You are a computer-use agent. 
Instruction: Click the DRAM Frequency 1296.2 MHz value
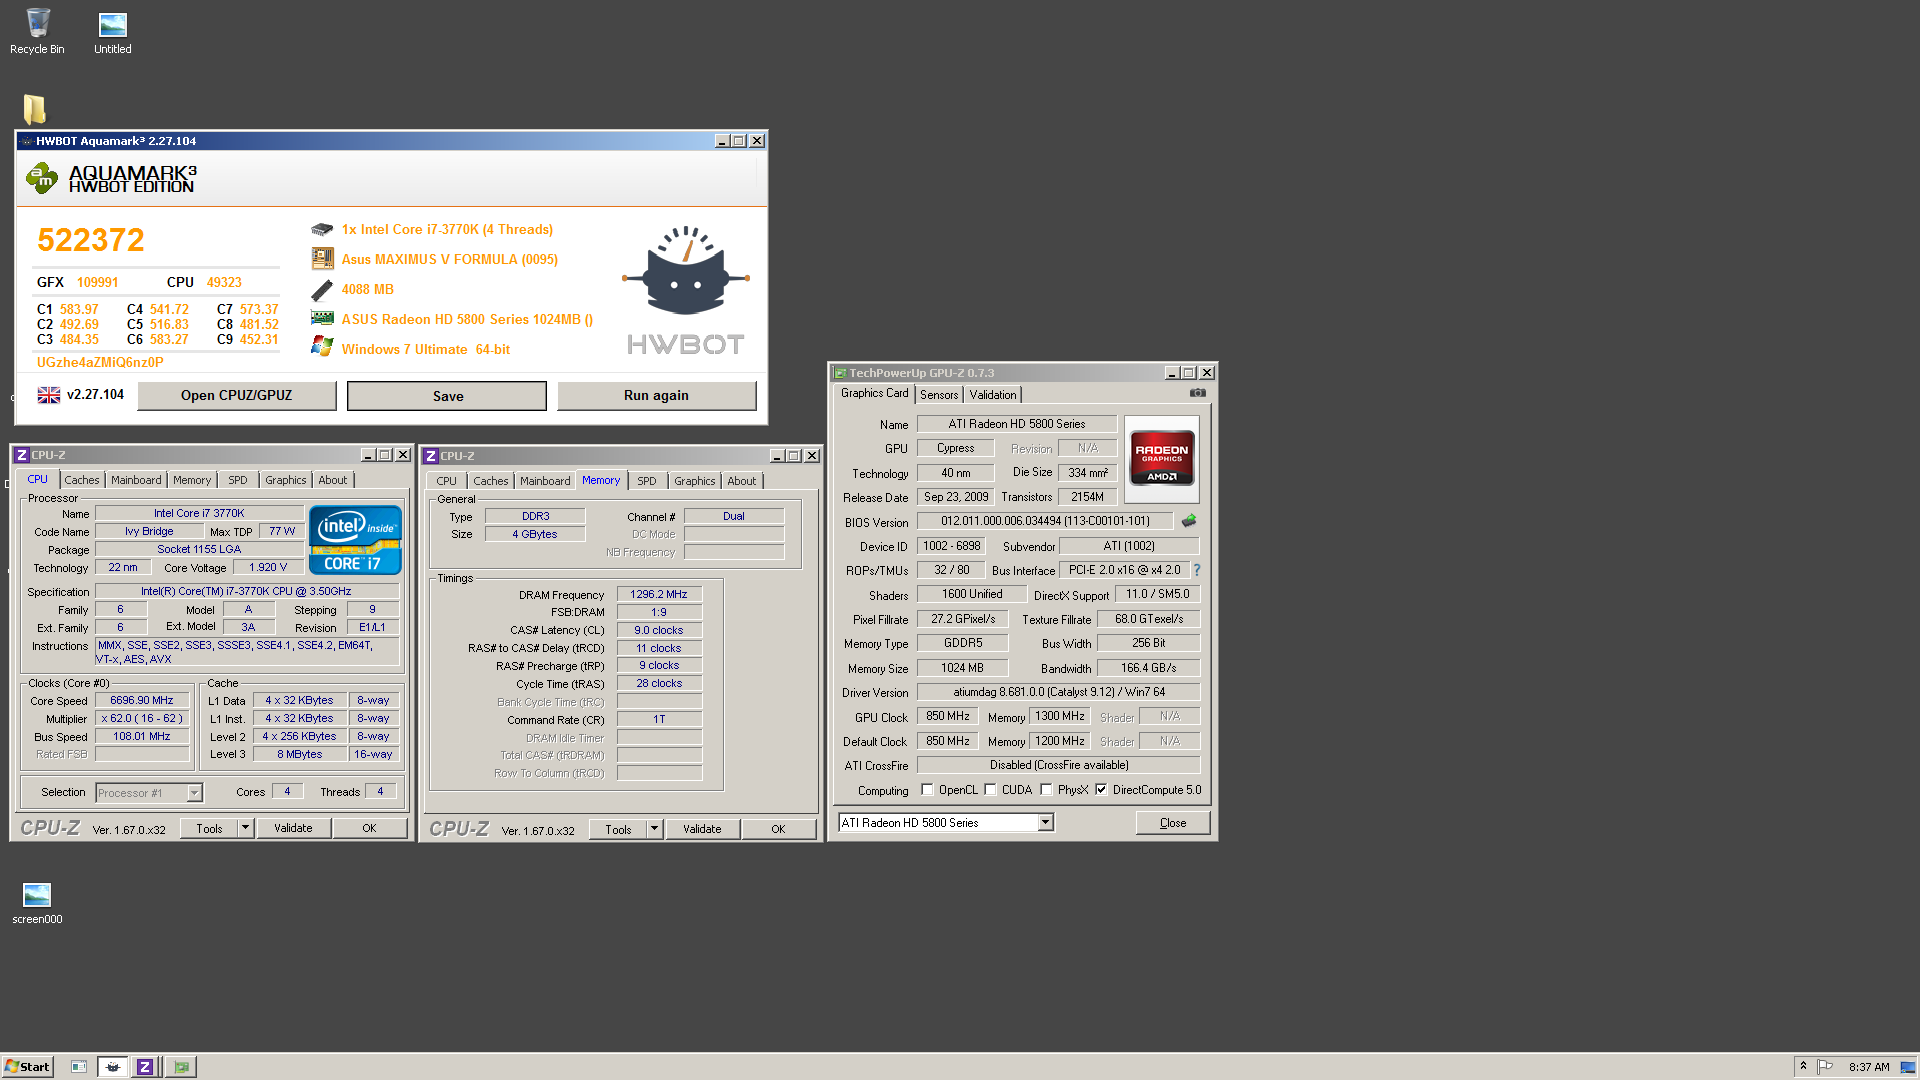click(x=659, y=594)
